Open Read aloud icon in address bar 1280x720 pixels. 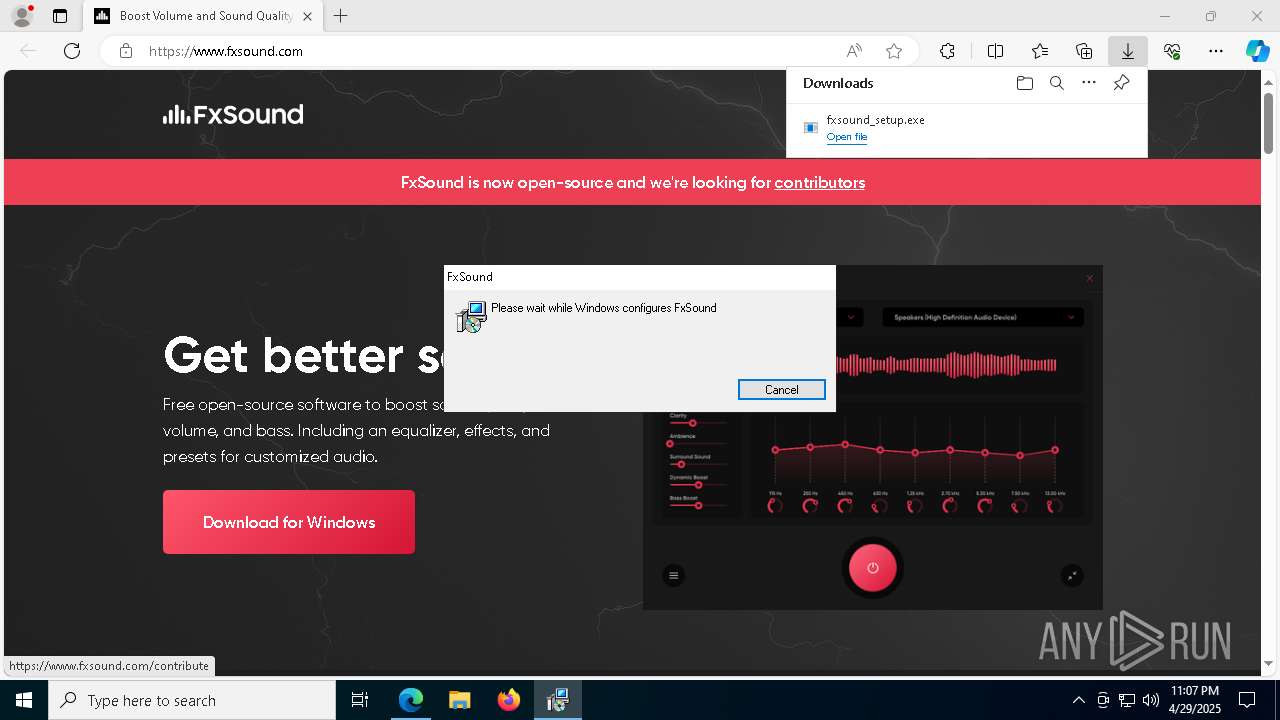[854, 51]
